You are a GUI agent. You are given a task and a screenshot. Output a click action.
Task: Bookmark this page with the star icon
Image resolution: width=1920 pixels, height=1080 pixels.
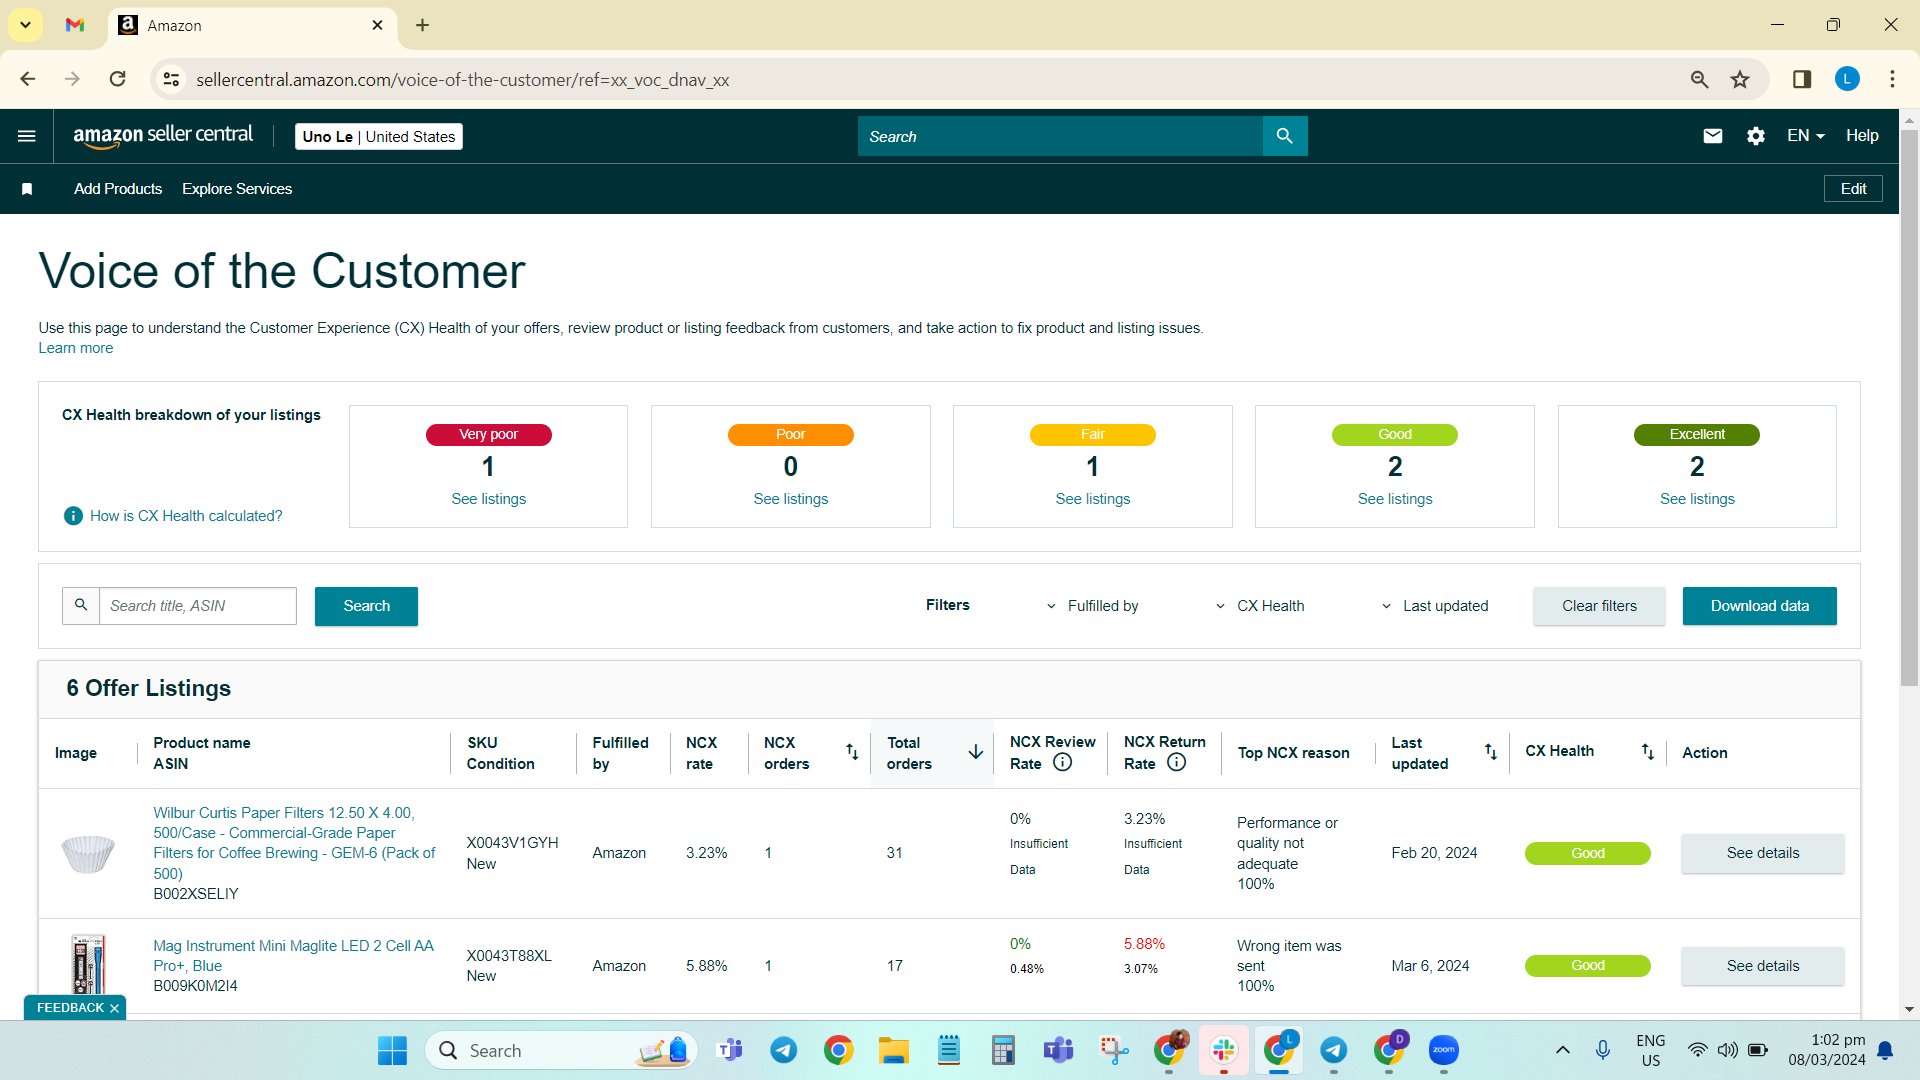[x=1740, y=79]
